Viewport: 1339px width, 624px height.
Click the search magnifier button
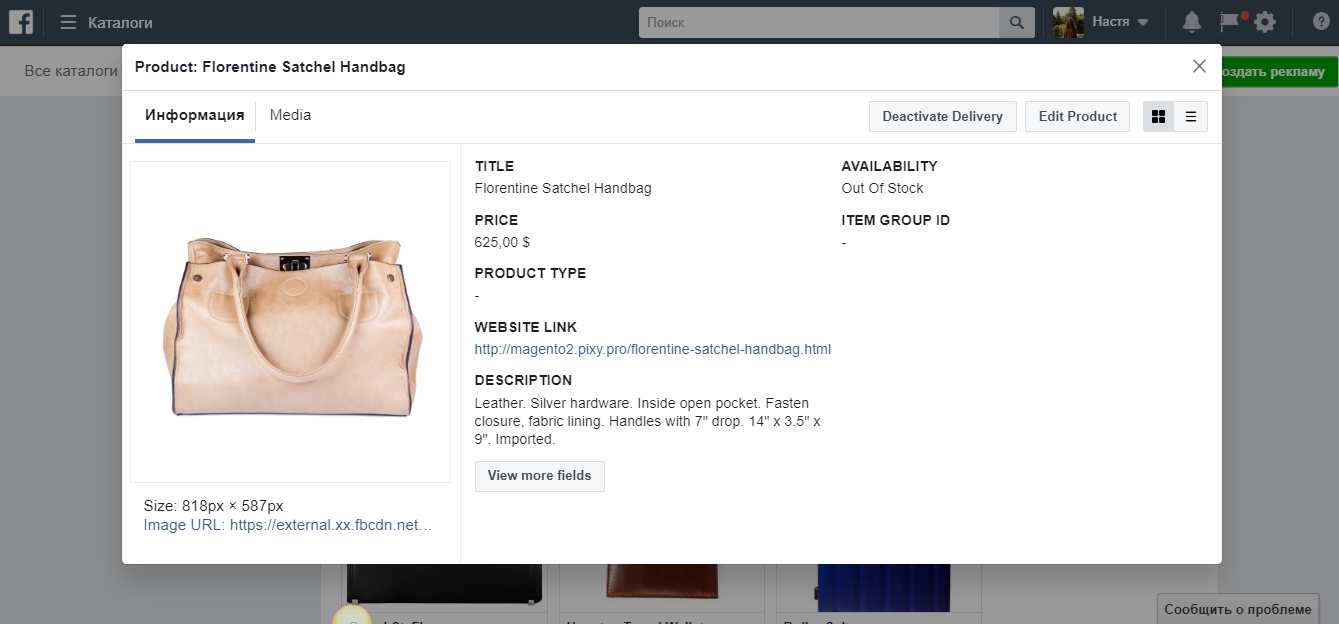click(1016, 22)
